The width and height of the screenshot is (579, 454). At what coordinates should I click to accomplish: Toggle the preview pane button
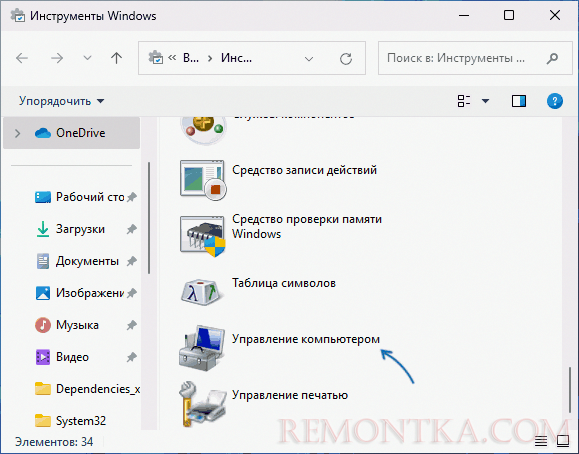(519, 101)
